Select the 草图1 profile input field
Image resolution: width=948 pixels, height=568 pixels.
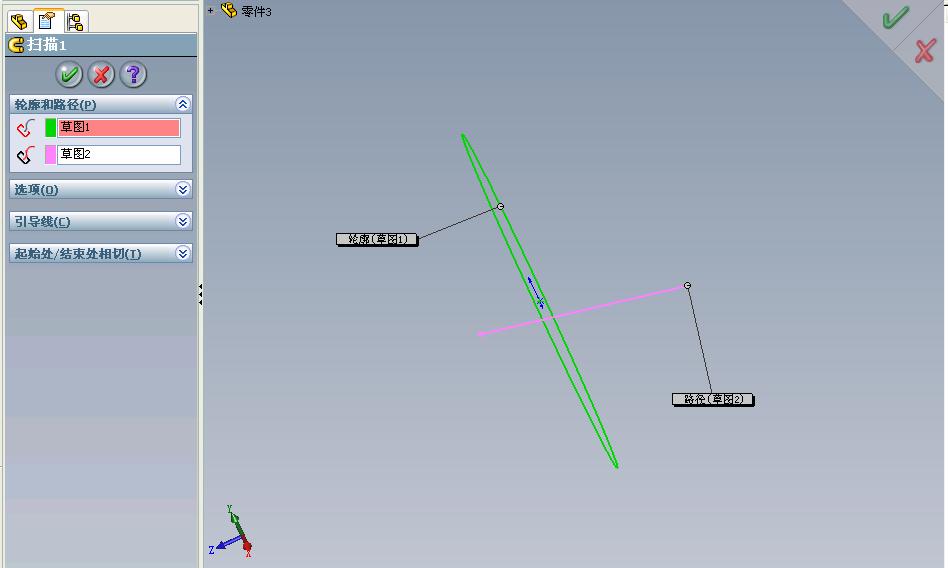click(x=118, y=128)
